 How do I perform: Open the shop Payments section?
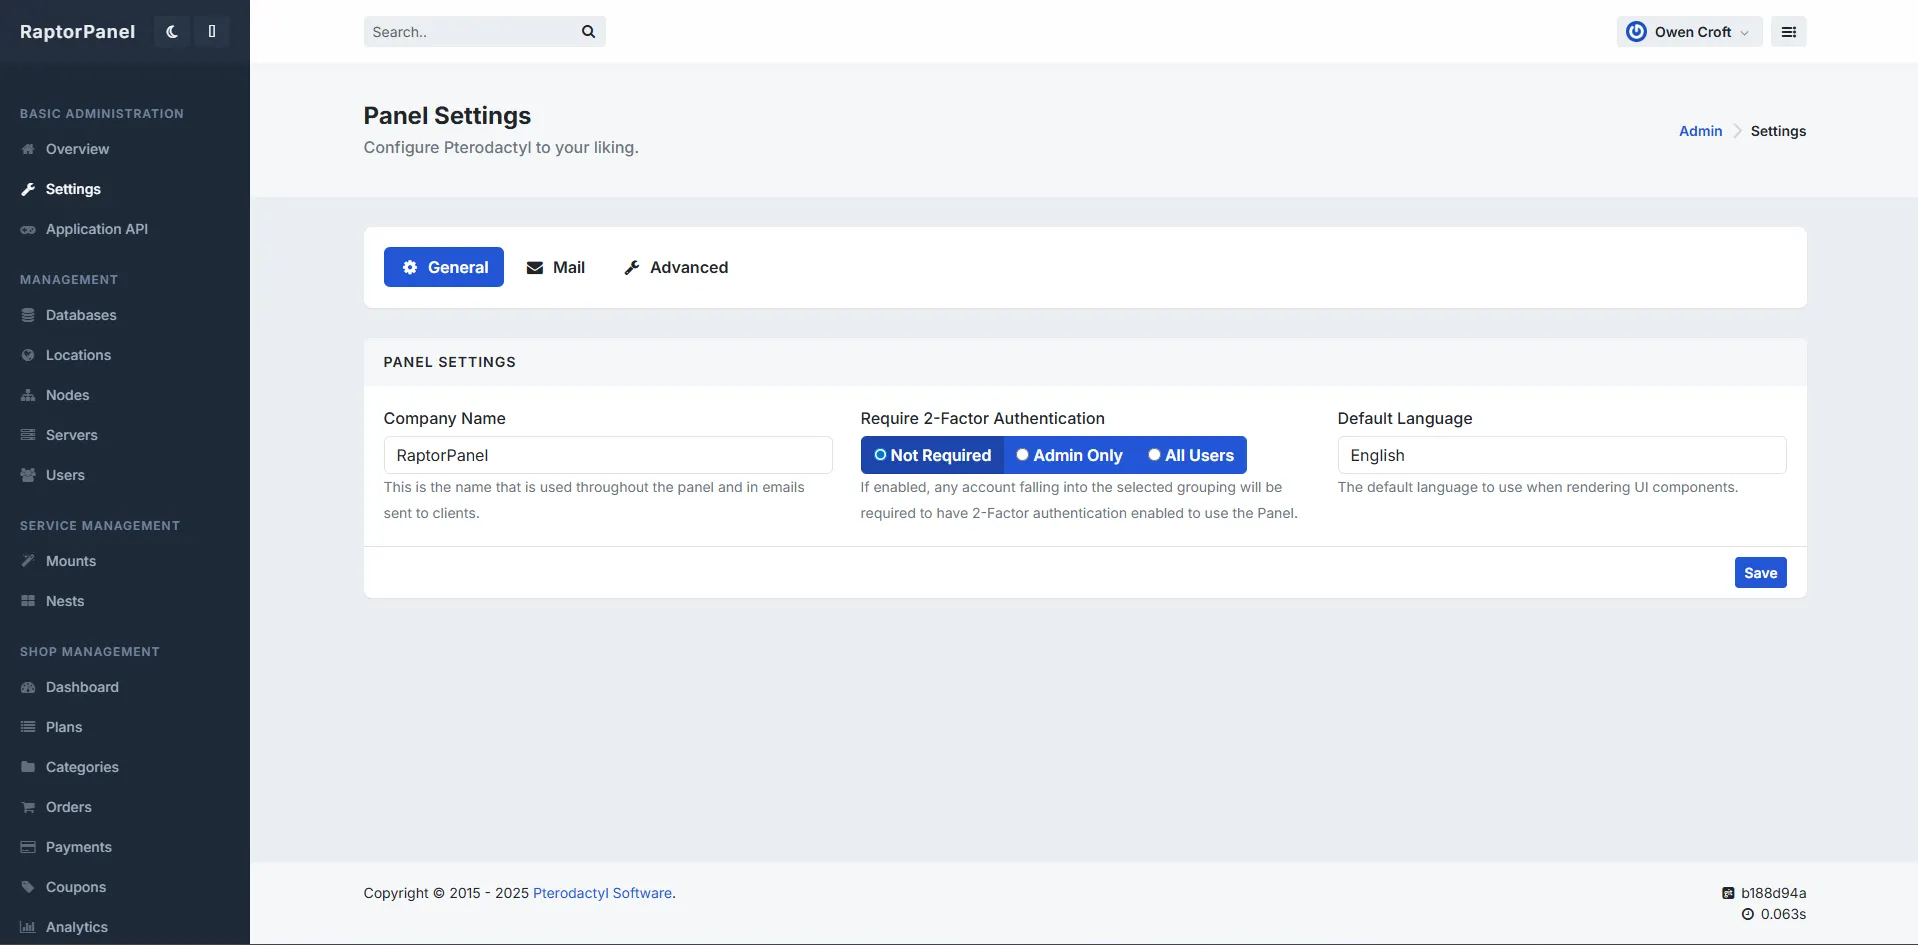point(78,847)
